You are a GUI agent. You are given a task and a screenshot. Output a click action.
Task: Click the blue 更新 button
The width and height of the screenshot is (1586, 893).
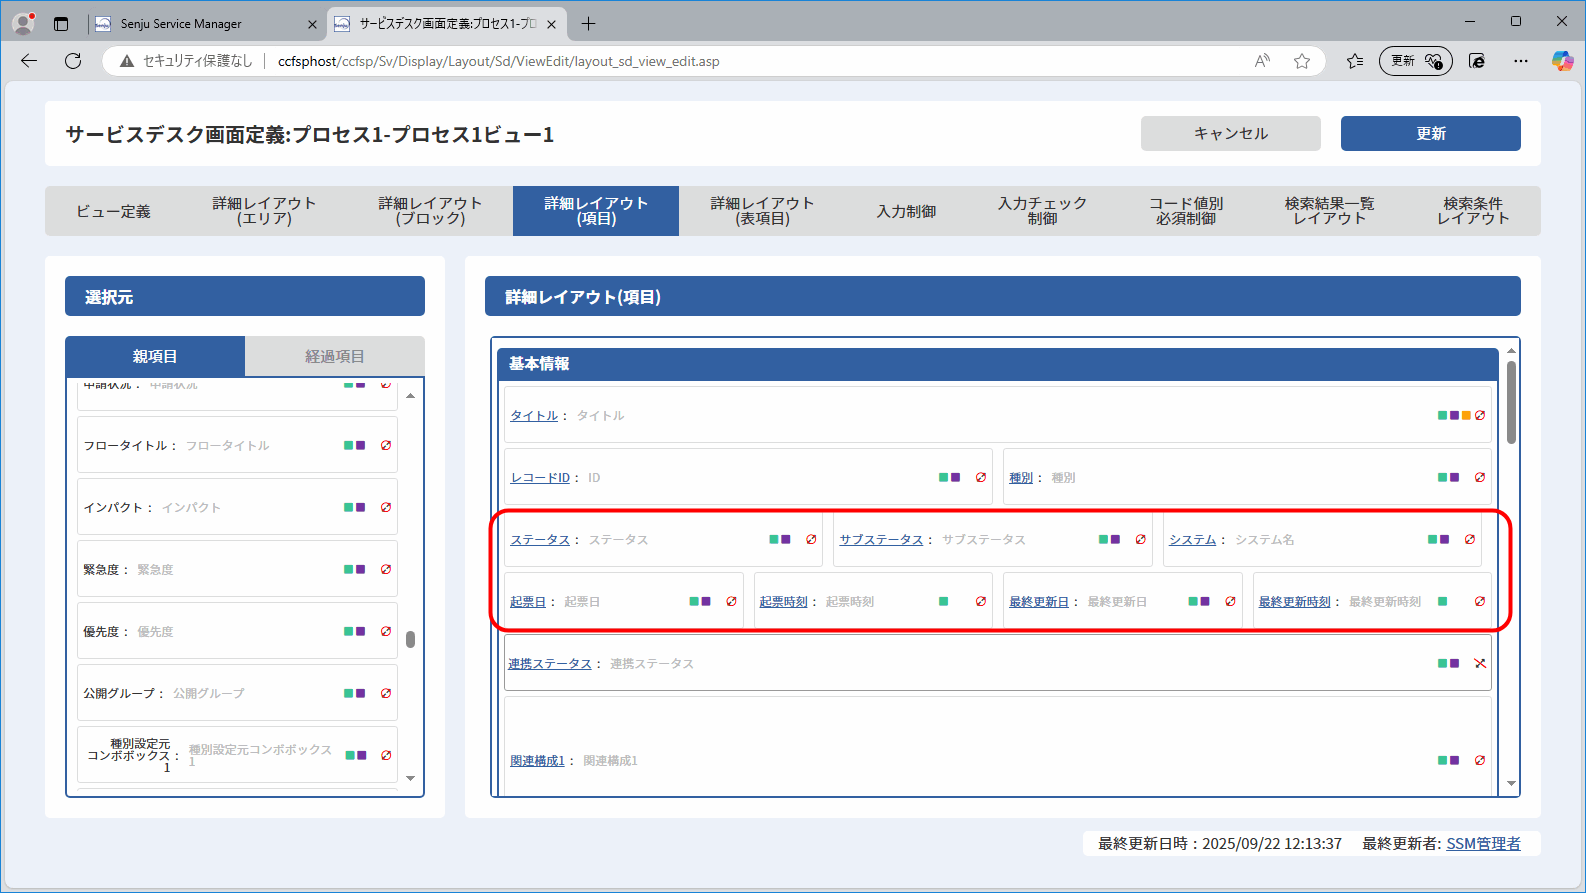1431,133
